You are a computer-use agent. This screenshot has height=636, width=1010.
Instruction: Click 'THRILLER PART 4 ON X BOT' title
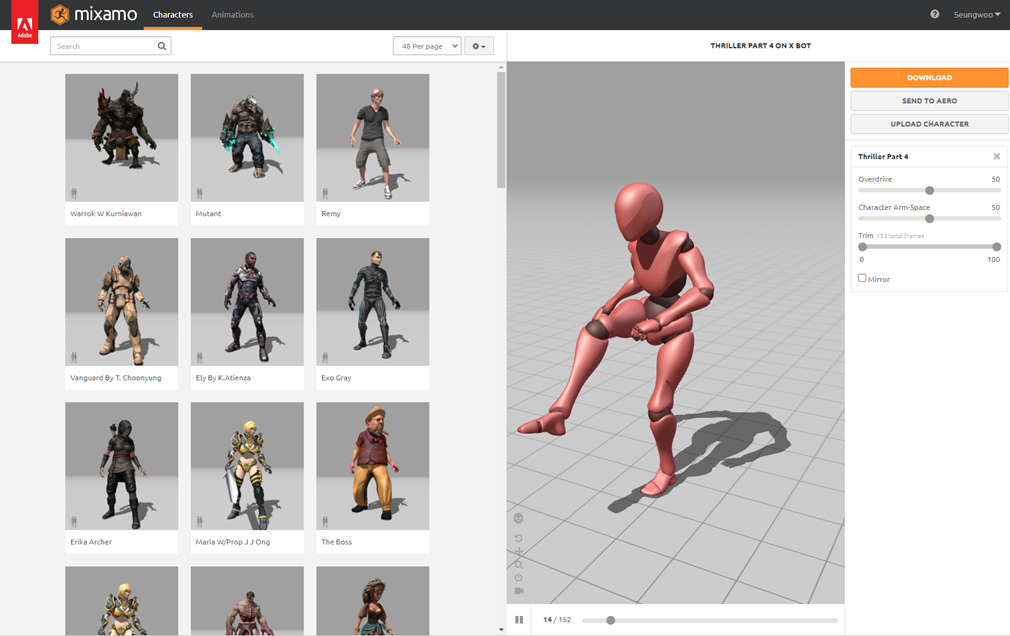point(761,46)
